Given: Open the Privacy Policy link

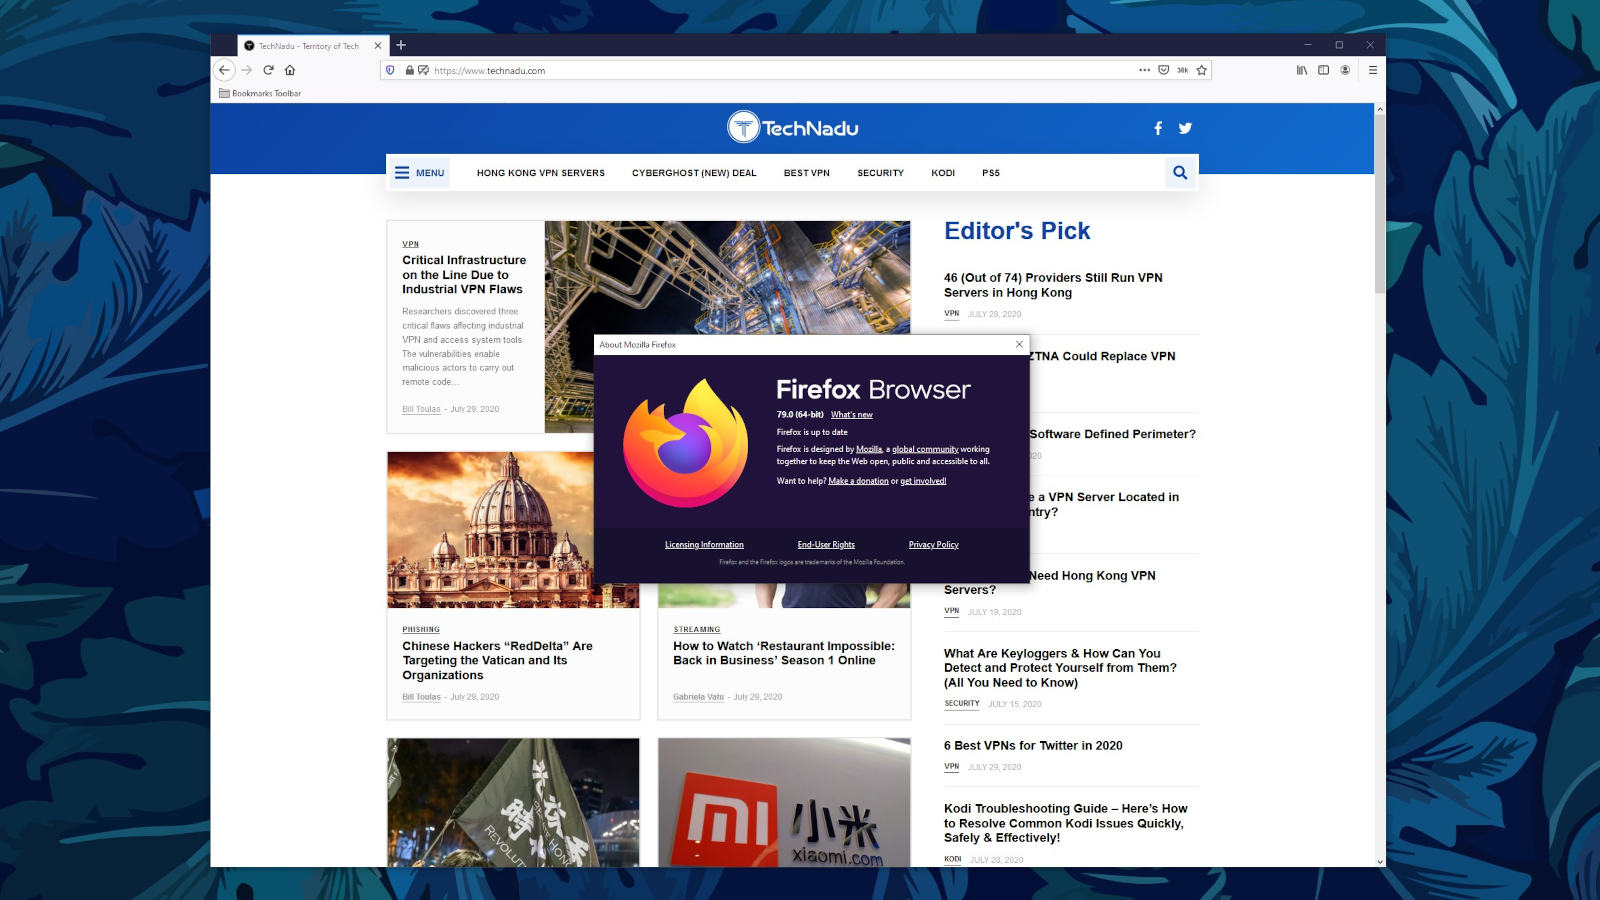Looking at the screenshot, I should pos(933,545).
